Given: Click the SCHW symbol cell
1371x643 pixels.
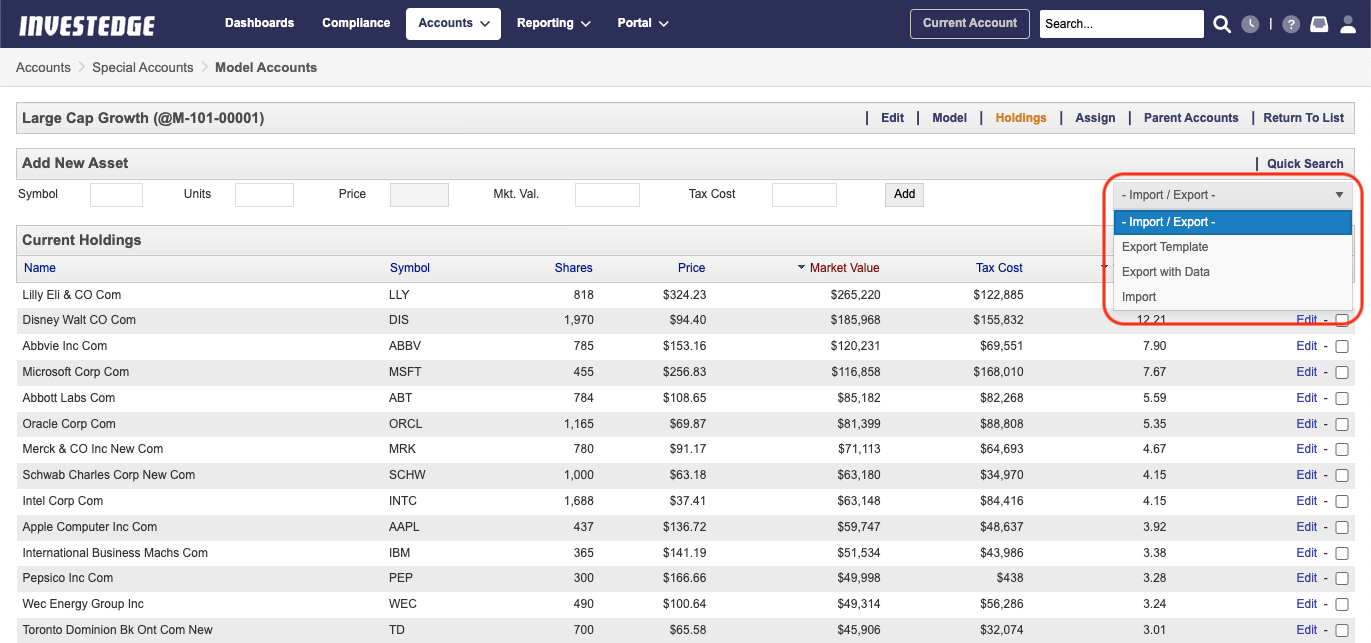Looking at the screenshot, I should (407, 475).
